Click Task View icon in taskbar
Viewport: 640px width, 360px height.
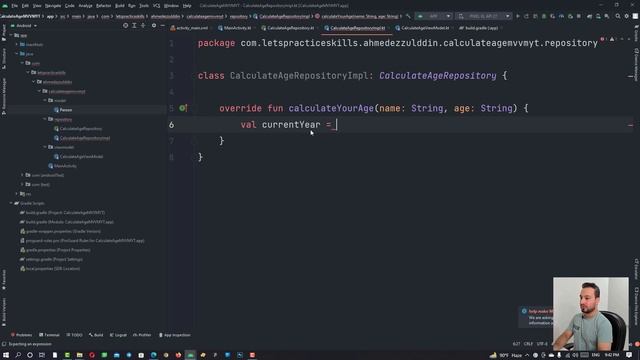click(42, 355)
